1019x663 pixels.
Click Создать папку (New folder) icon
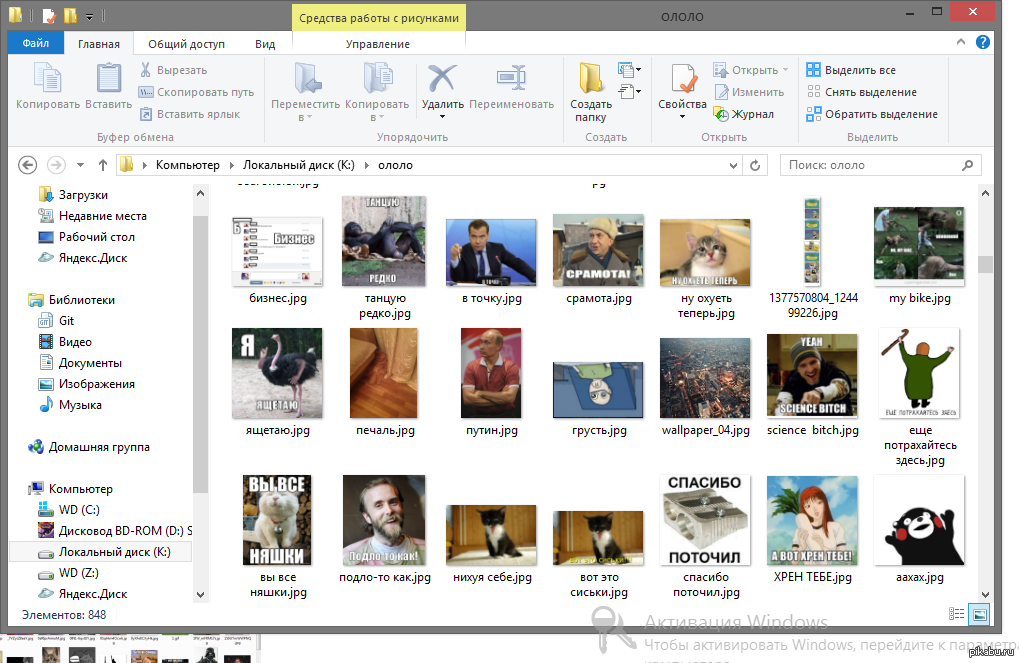(591, 79)
